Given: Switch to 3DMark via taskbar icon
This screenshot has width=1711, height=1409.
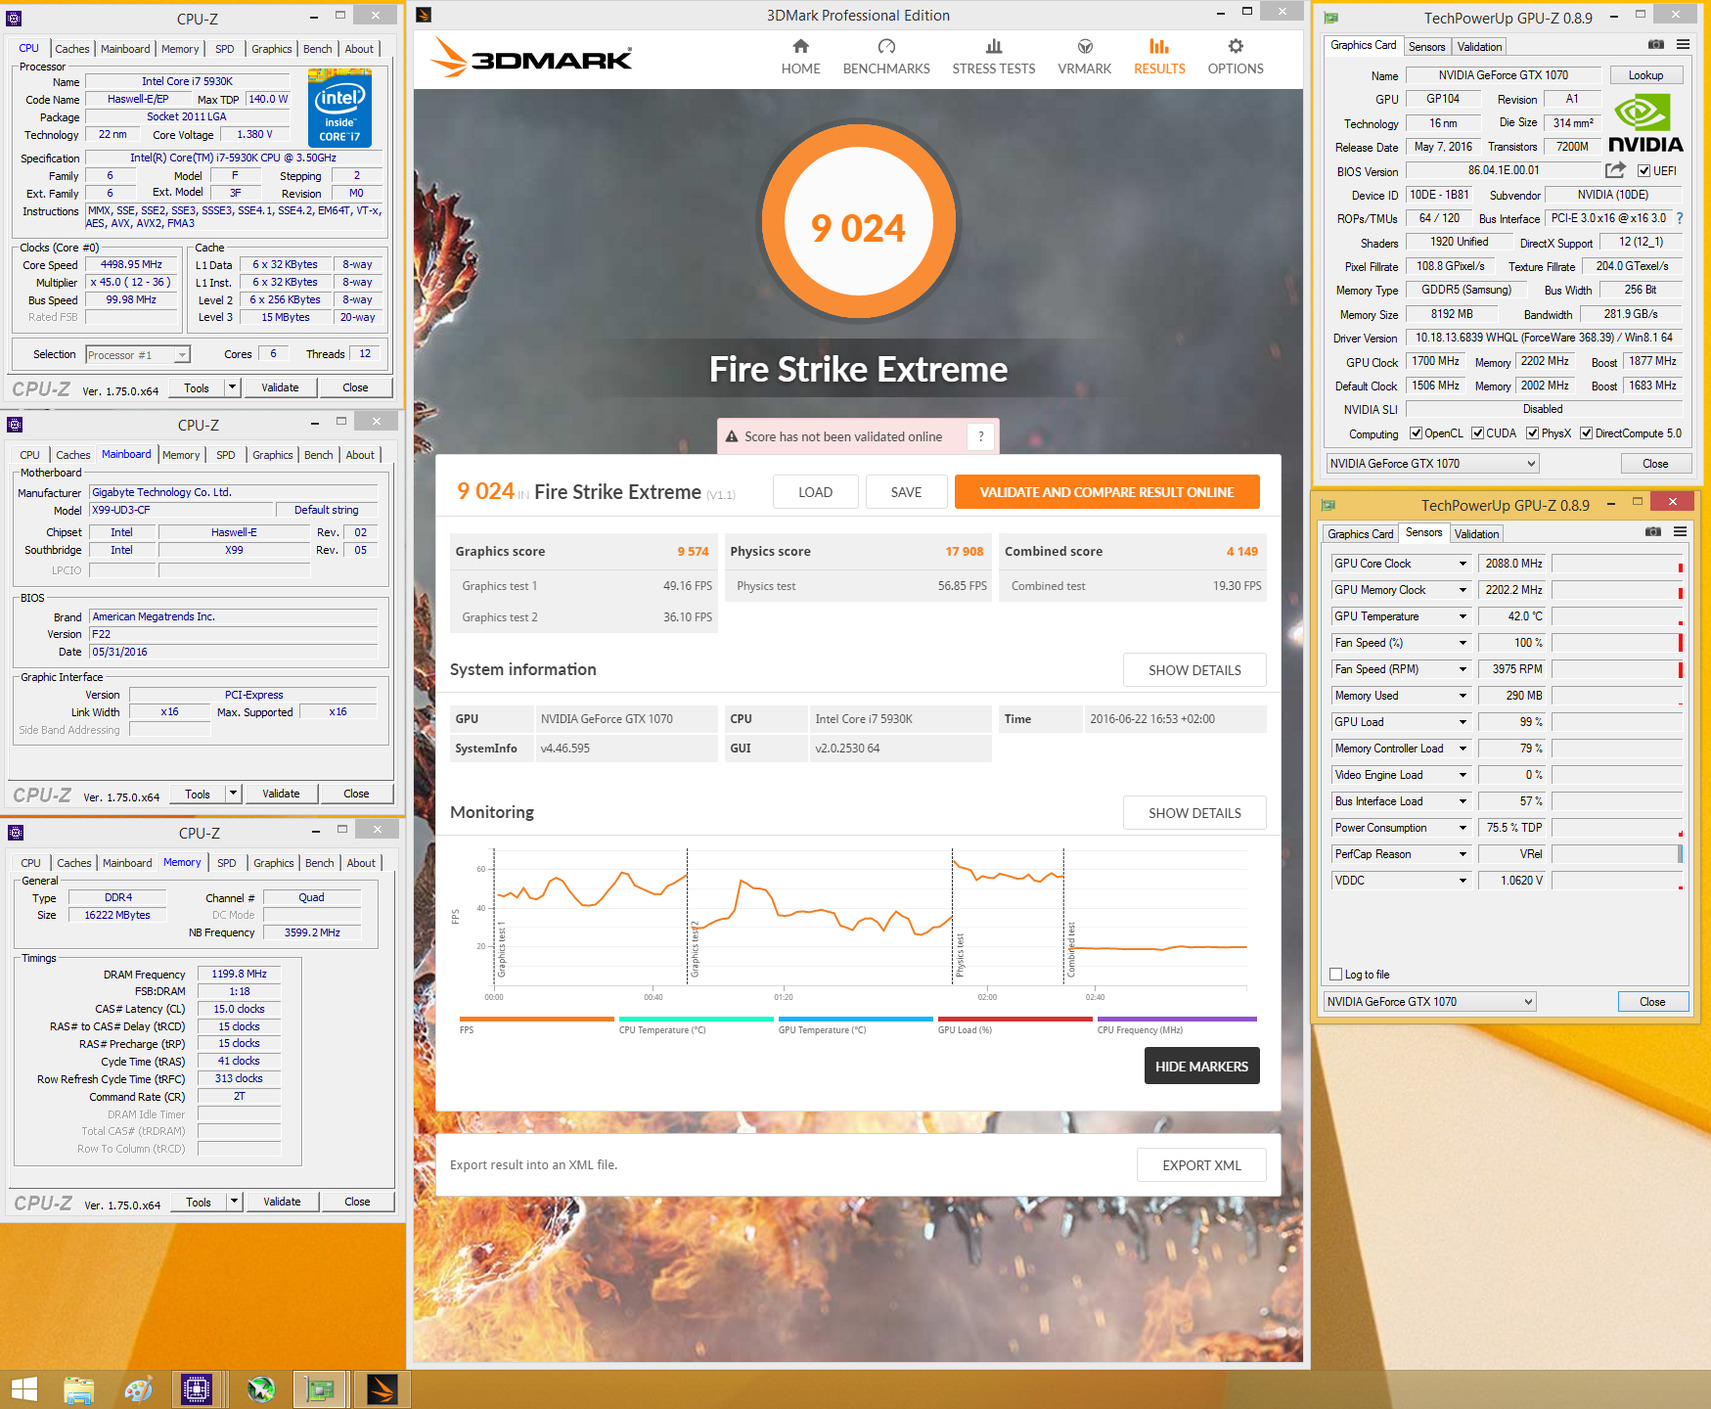Looking at the screenshot, I should pyautogui.click(x=382, y=1389).
